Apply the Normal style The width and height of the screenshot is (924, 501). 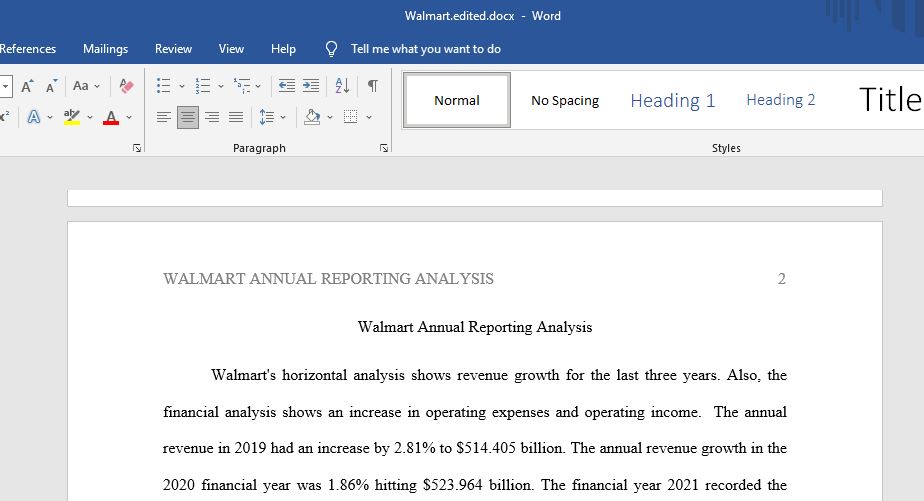tap(457, 100)
